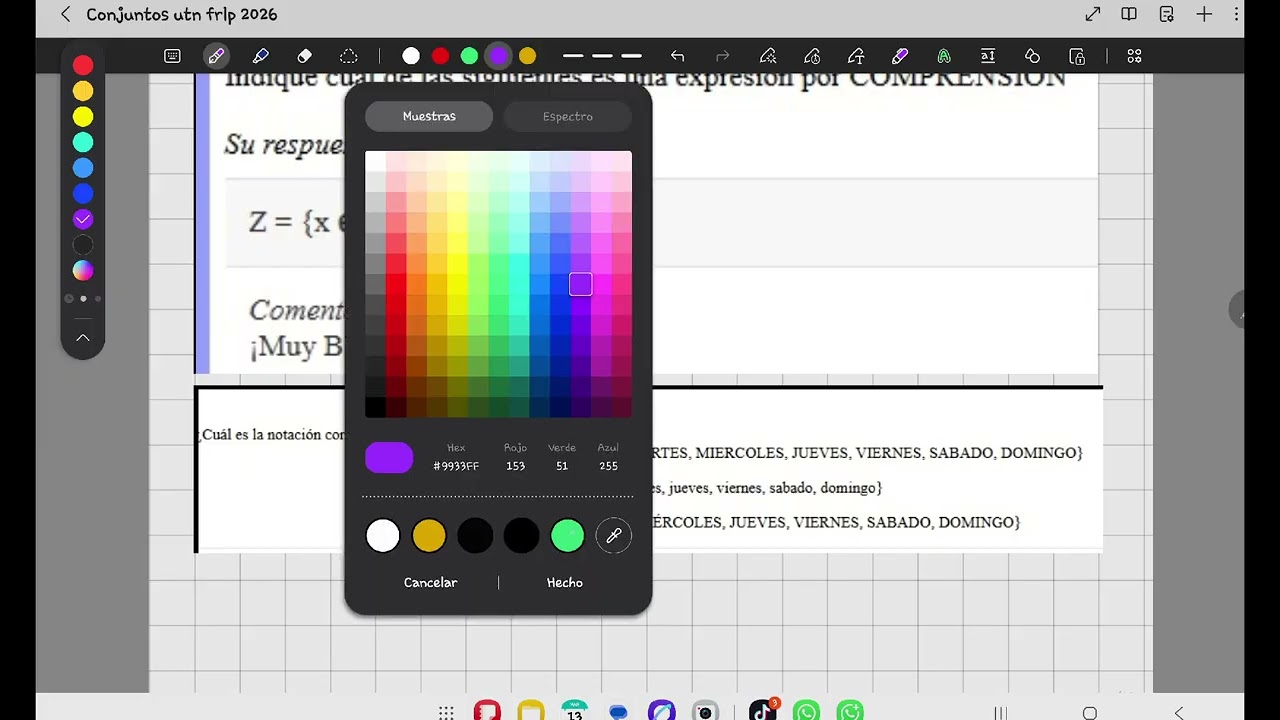Open WhatsApp from the taskbar
The width and height of the screenshot is (1280, 720).
806,711
